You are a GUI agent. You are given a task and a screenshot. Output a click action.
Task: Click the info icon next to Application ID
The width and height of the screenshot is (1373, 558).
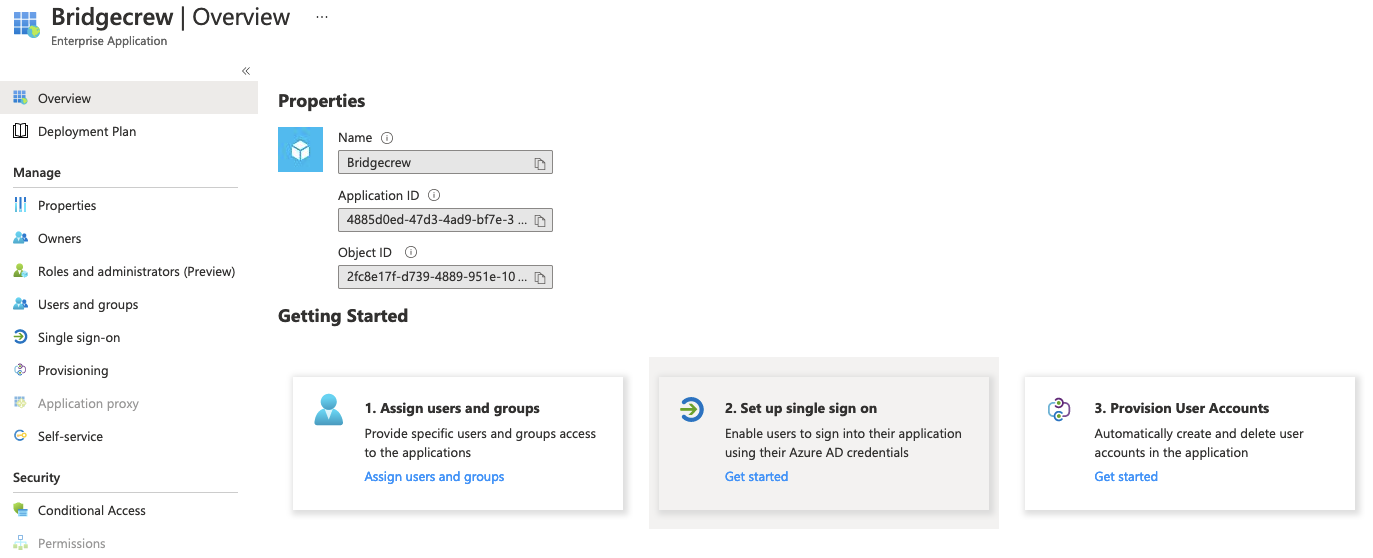tap(434, 196)
